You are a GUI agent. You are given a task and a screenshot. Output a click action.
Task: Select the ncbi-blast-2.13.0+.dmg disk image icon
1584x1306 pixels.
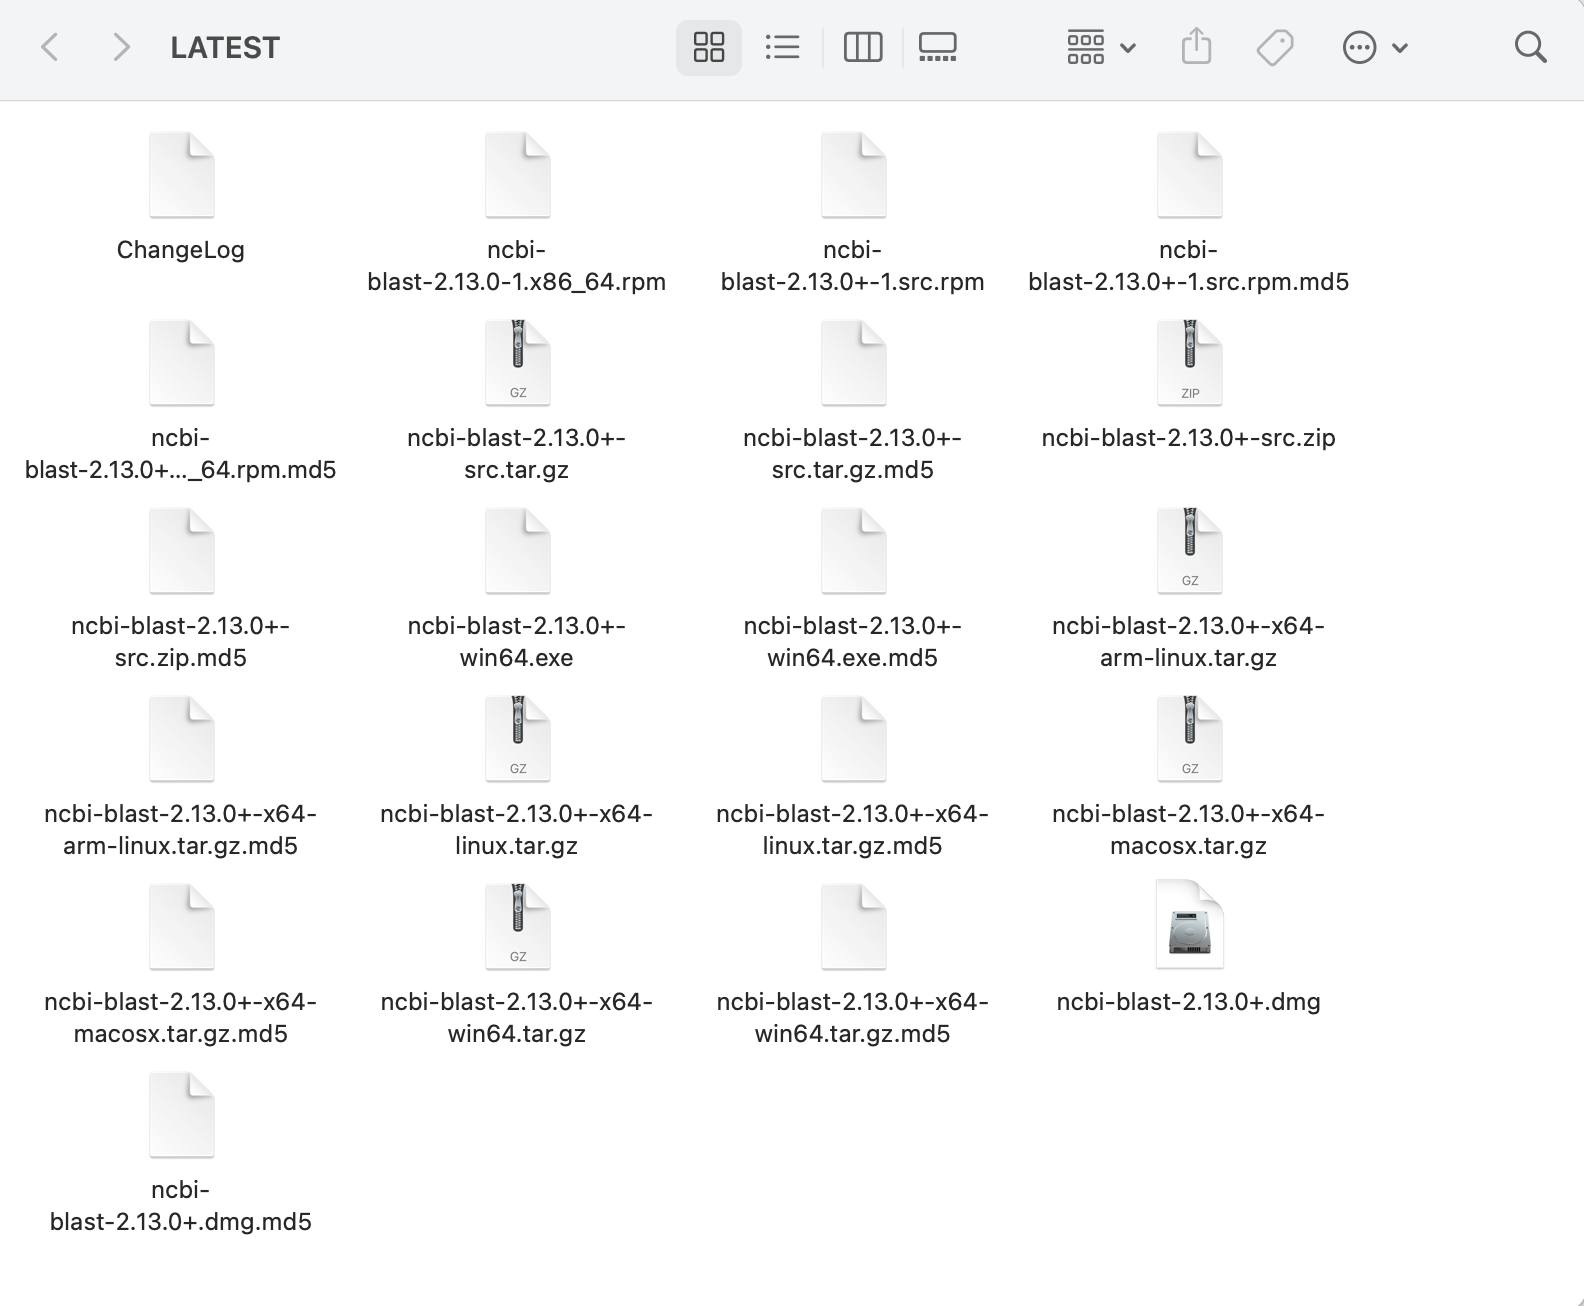(x=1189, y=925)
